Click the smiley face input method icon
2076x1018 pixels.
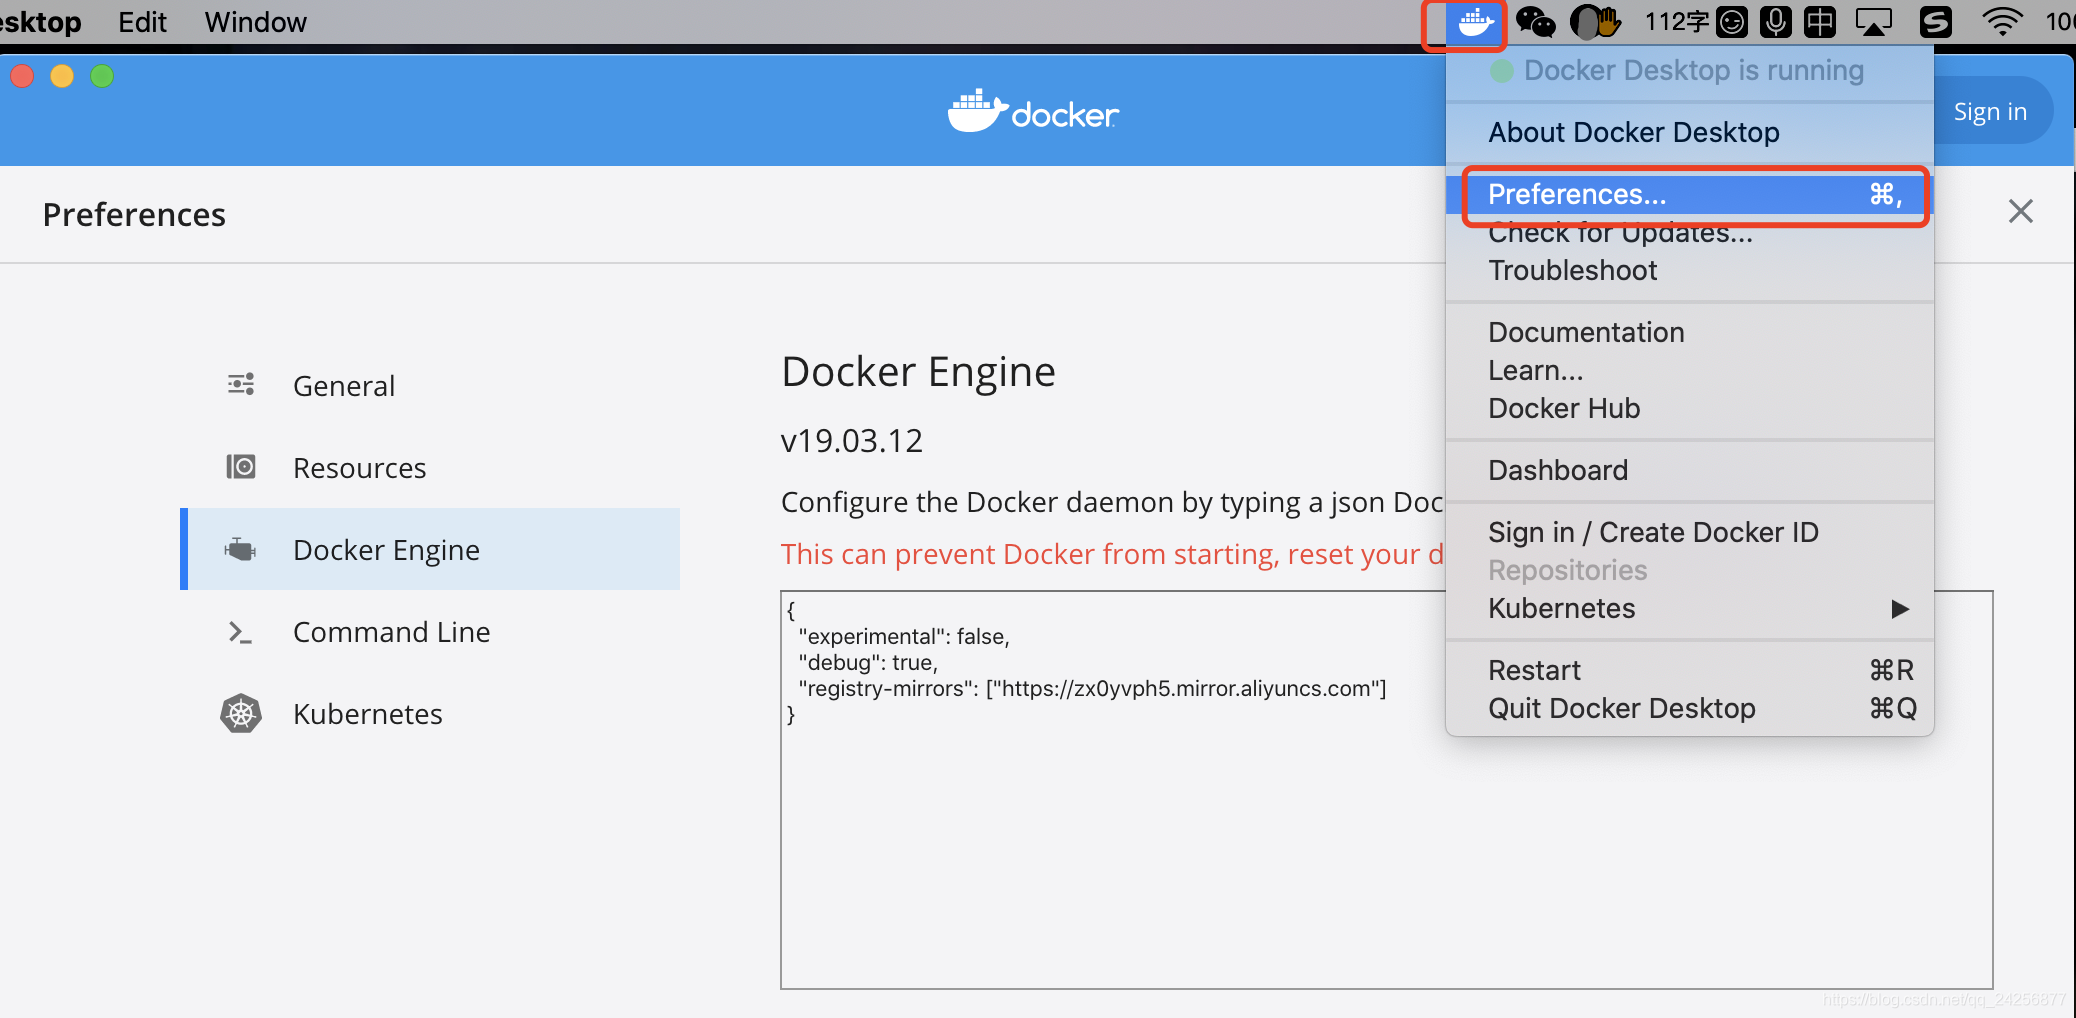point(1732,21)
